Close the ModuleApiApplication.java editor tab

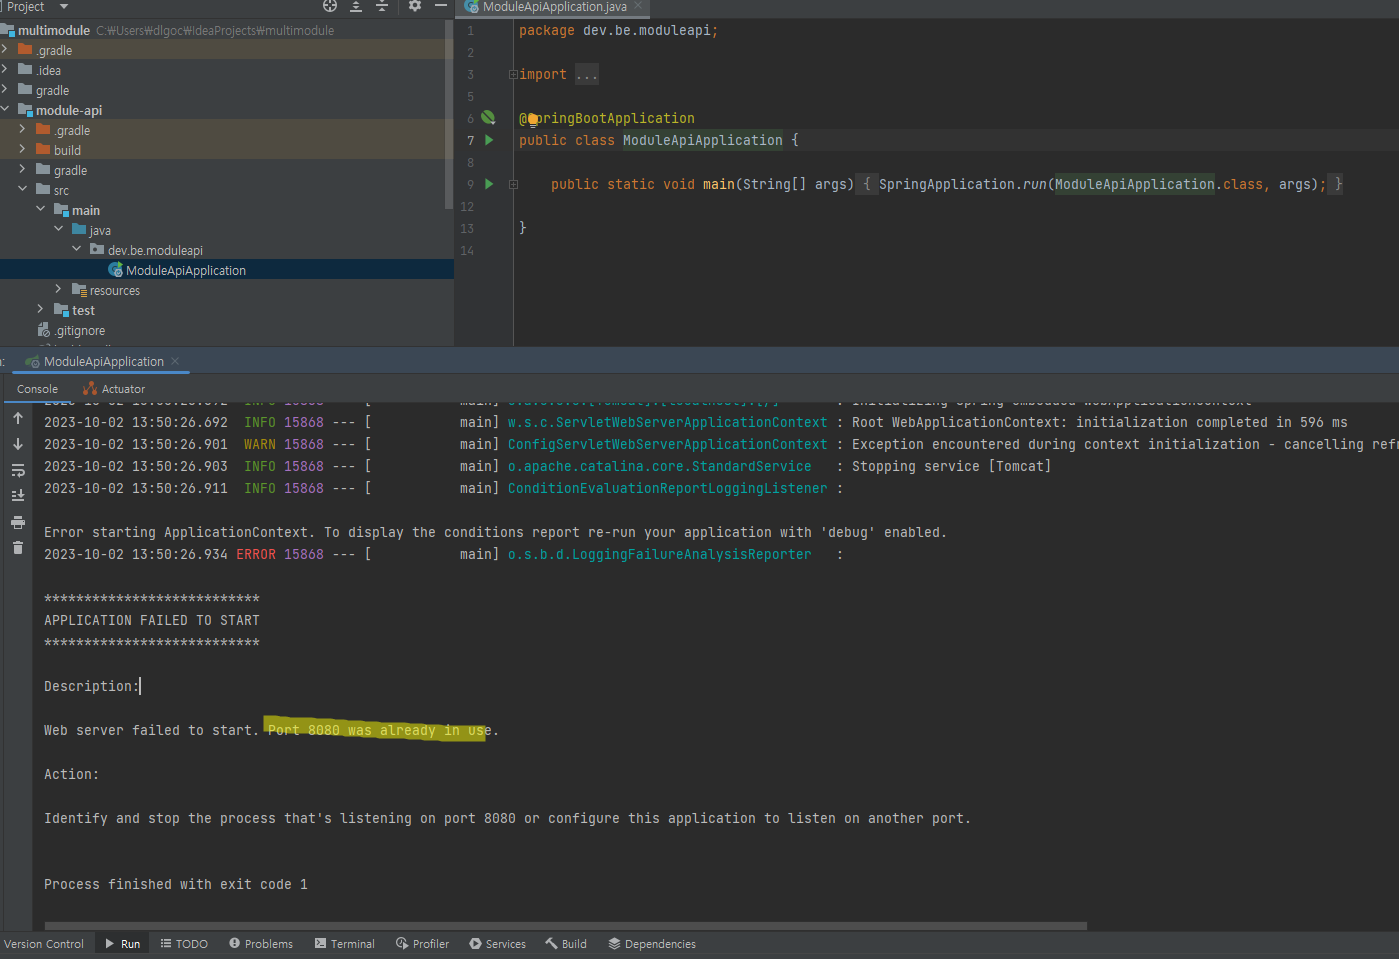tap(639, 6)
